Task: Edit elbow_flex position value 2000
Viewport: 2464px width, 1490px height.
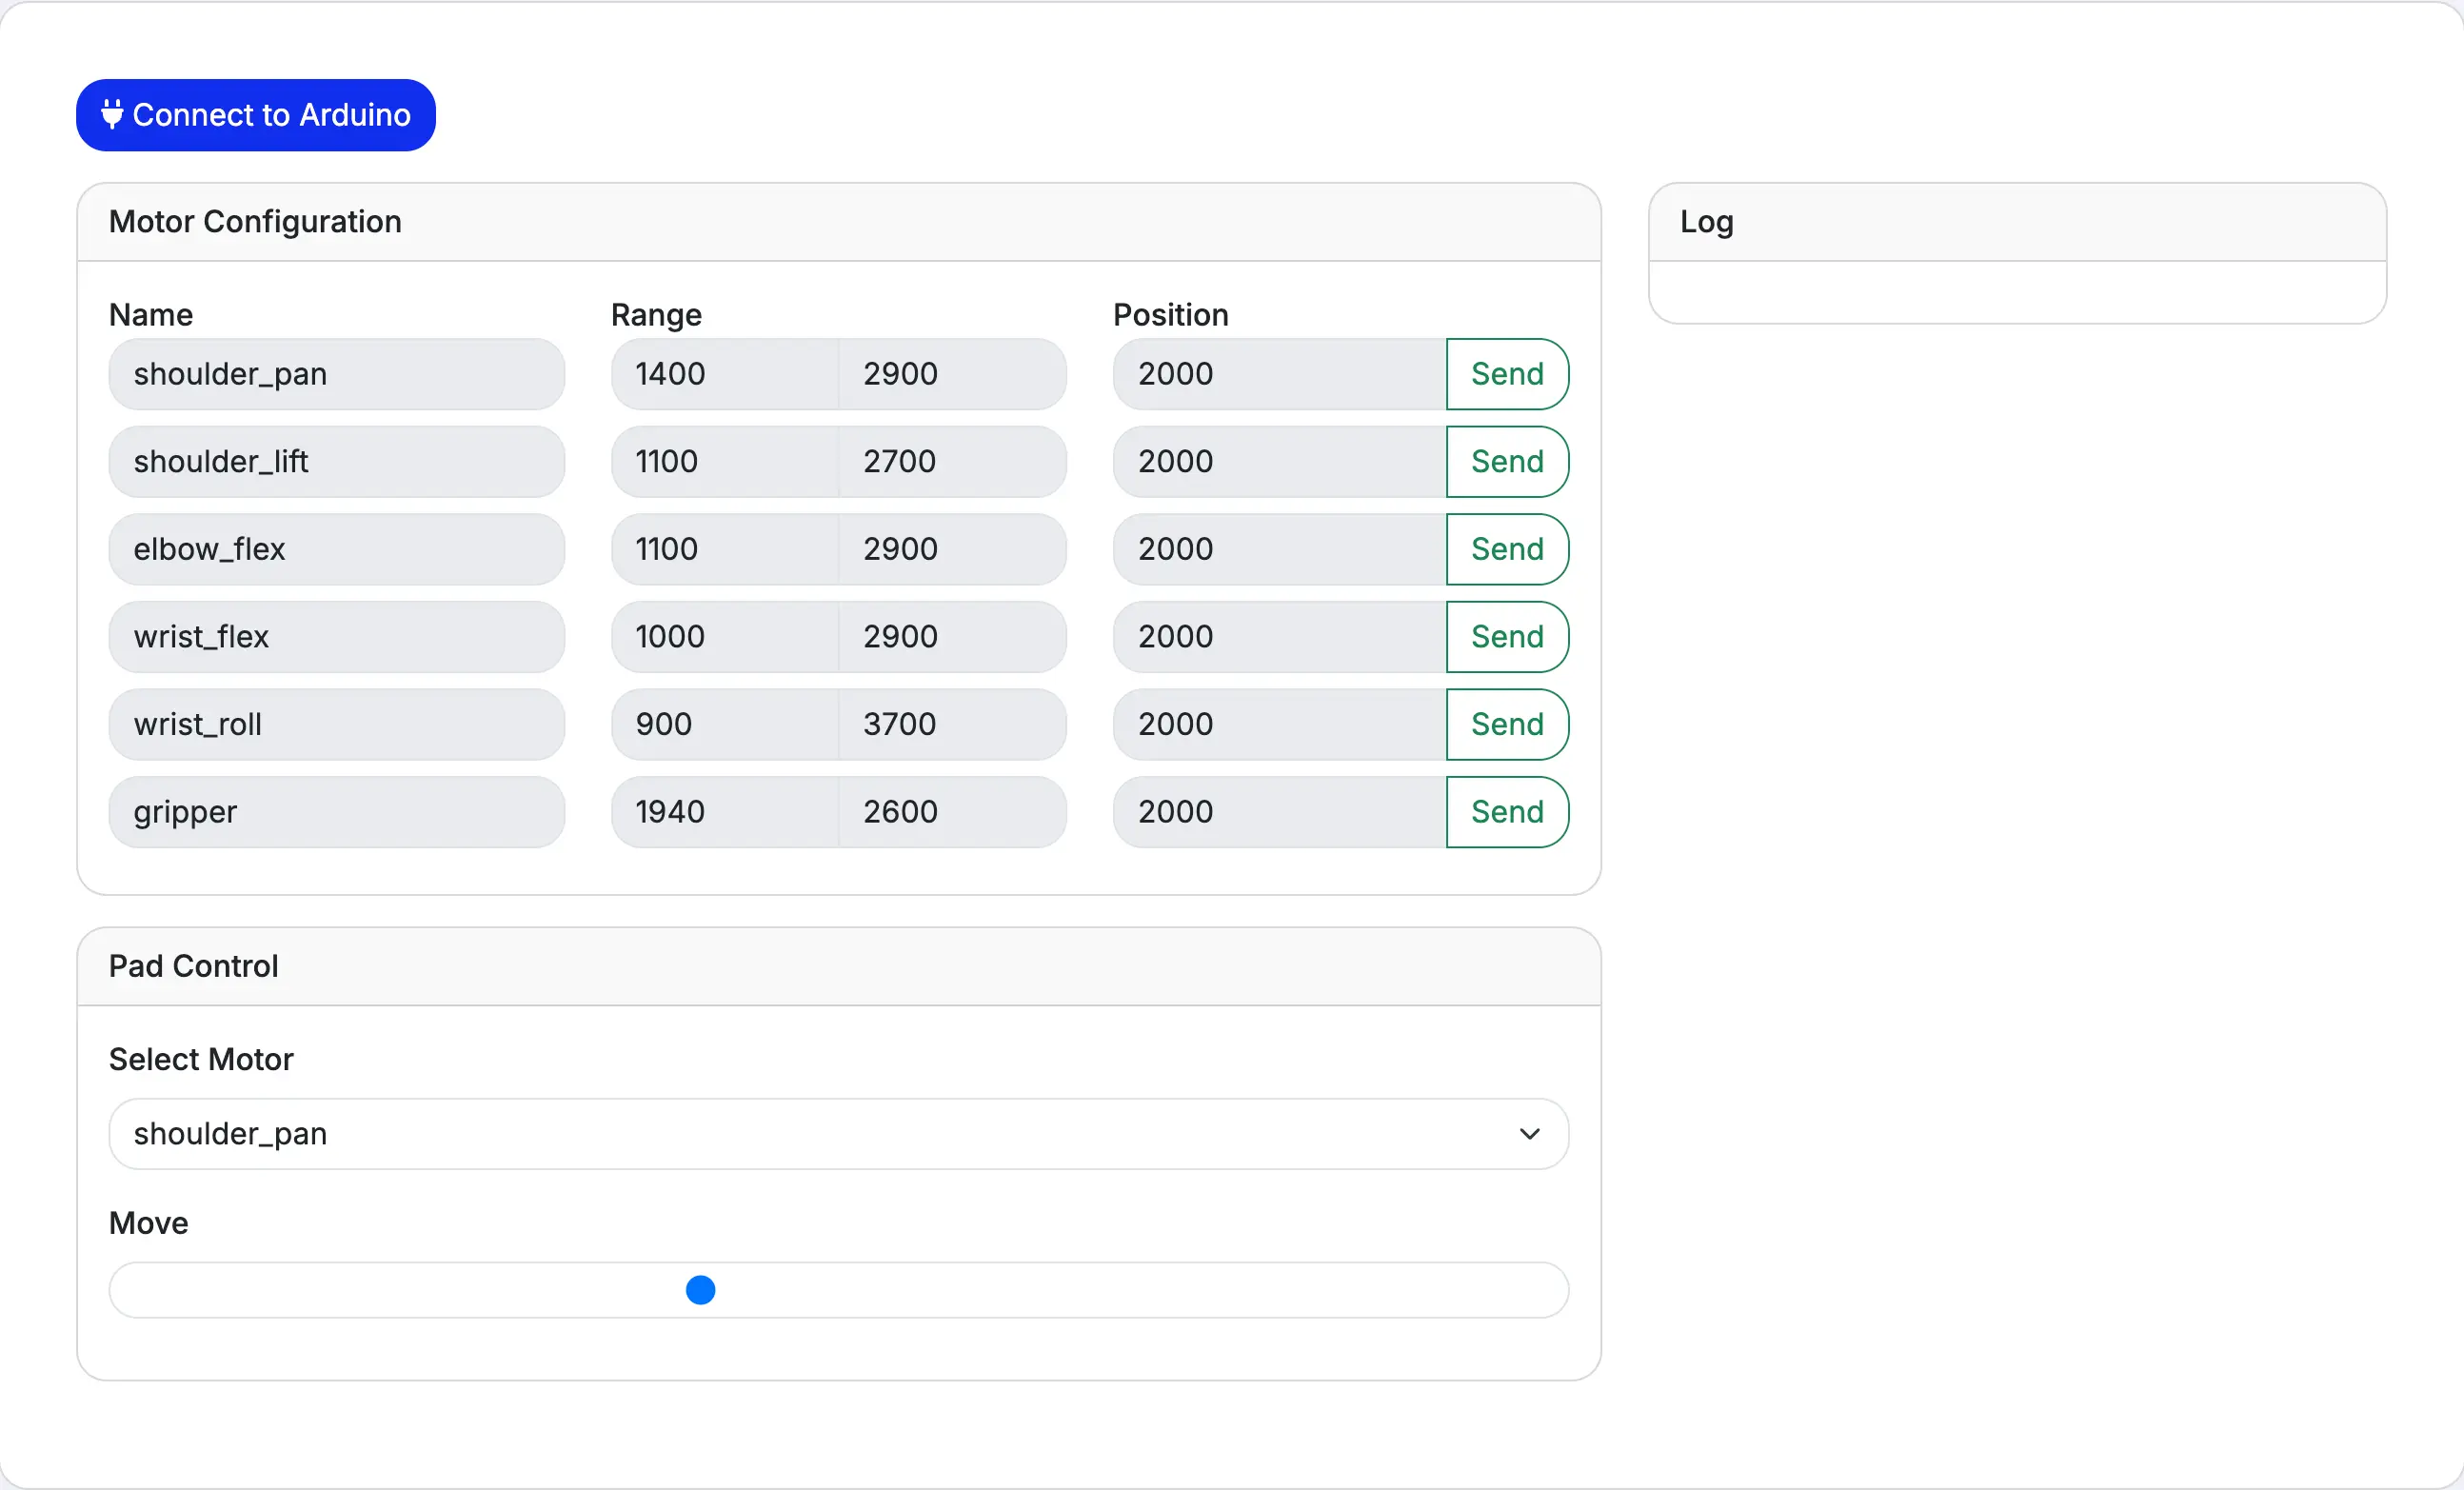Action: click(1278, 549)
